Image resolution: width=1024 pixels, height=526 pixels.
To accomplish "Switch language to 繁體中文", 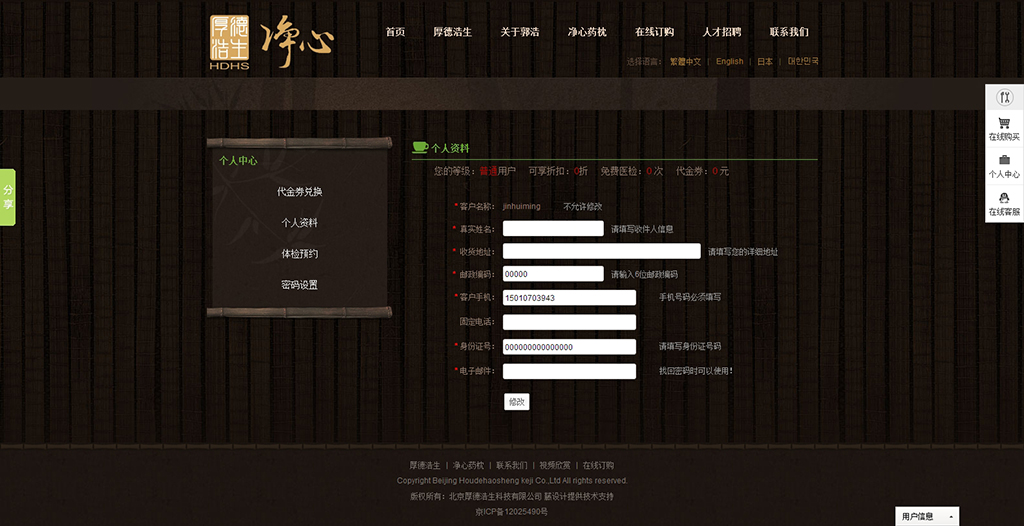I will pos(685,62).
